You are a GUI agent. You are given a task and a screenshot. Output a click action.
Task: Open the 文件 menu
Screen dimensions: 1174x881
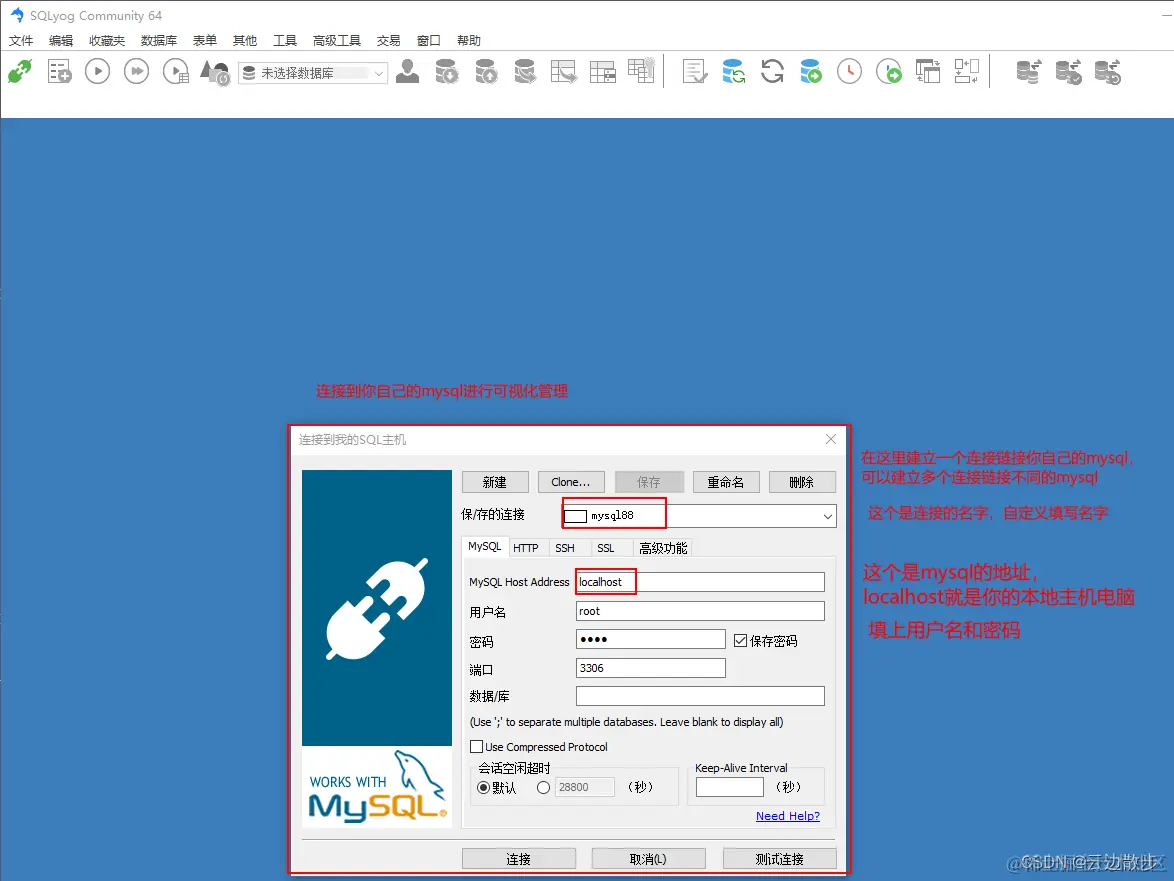(x=21, y=40)
